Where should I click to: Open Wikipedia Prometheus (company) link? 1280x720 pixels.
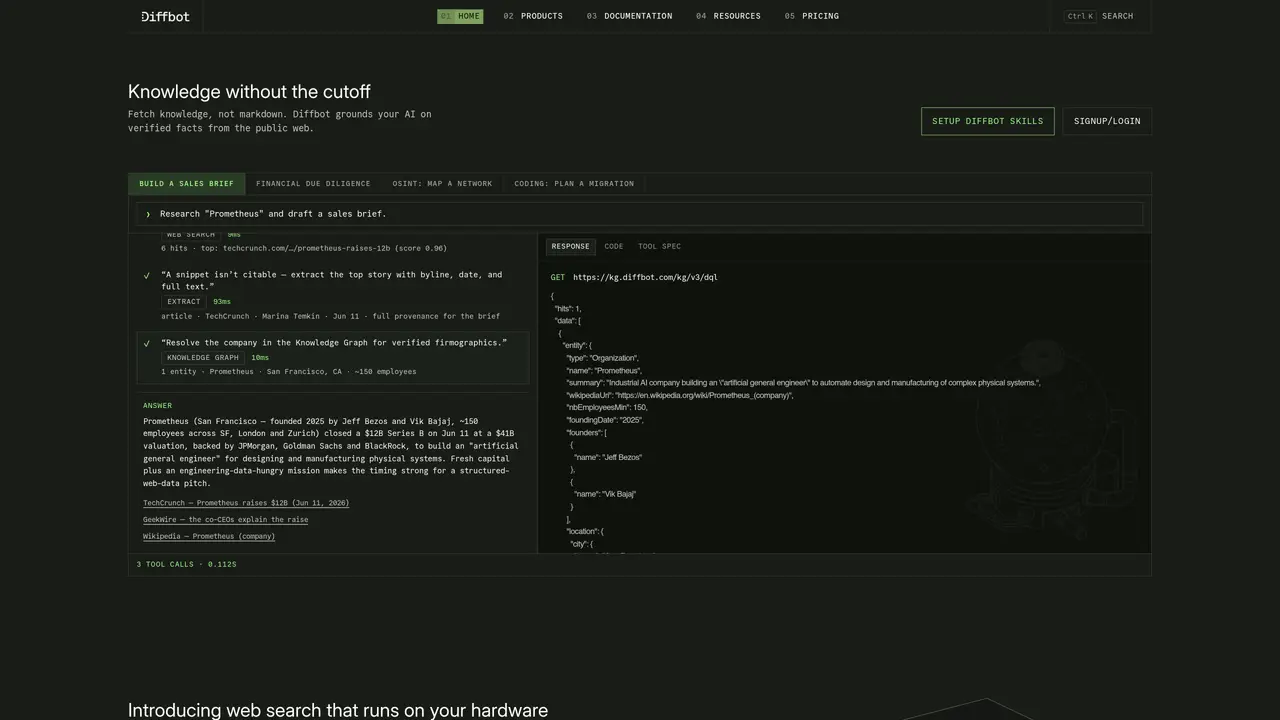coord(209,536)
